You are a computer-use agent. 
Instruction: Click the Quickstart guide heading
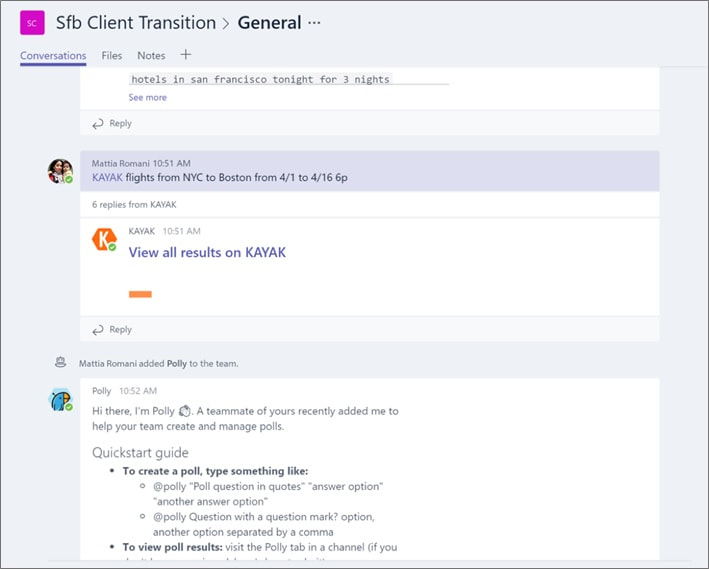[140, 453]
